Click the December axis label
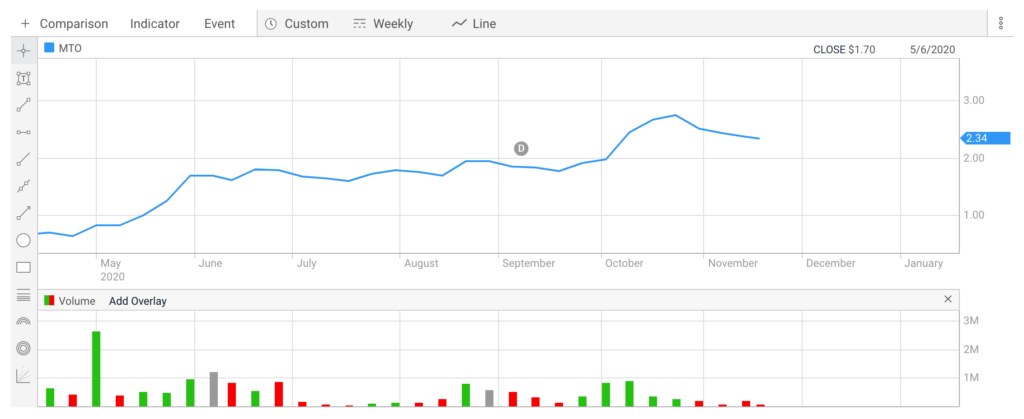Screen dimensions: 1024x419 [830, 264]
